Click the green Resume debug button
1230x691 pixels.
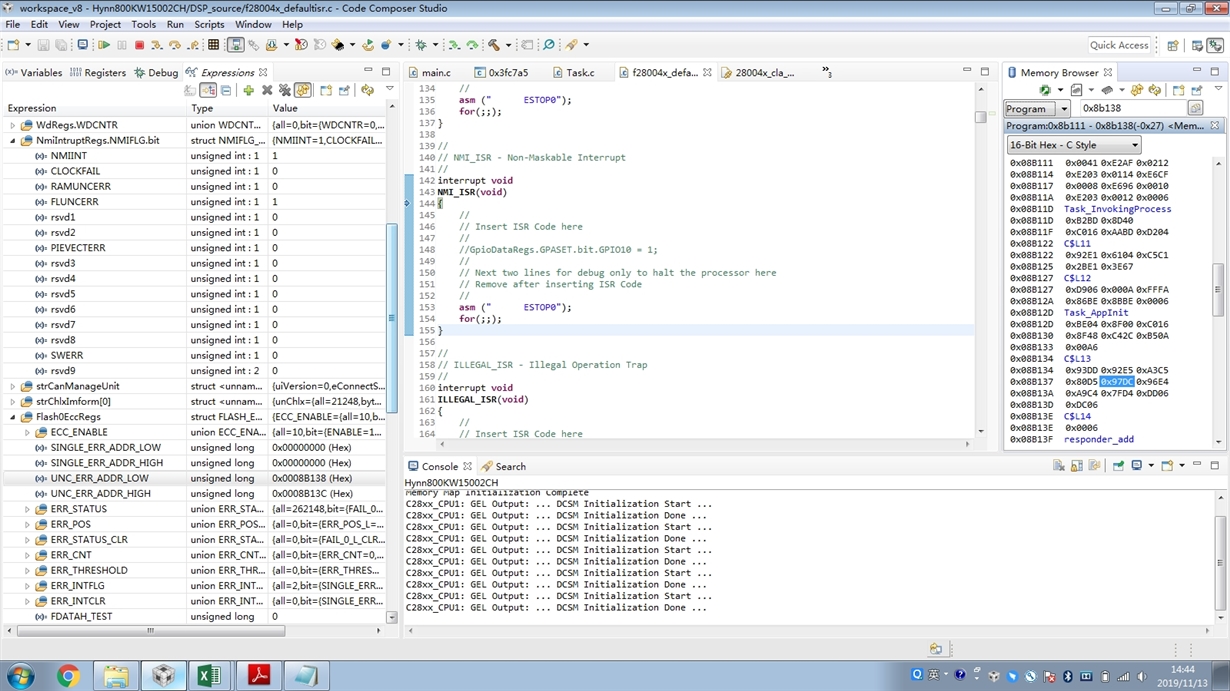(103, 45)
